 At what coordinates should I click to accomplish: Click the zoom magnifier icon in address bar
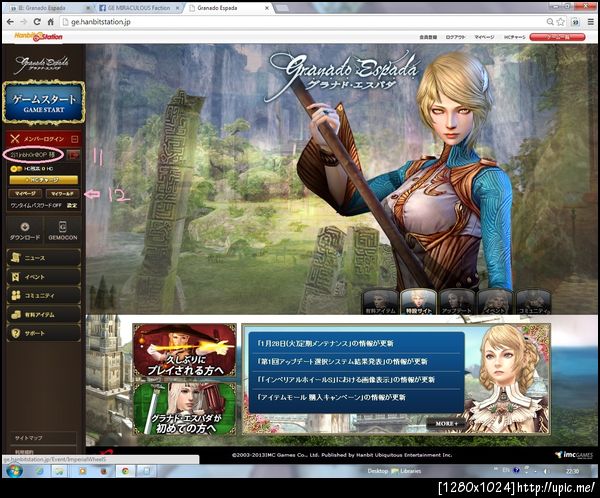tap(550, 22)
